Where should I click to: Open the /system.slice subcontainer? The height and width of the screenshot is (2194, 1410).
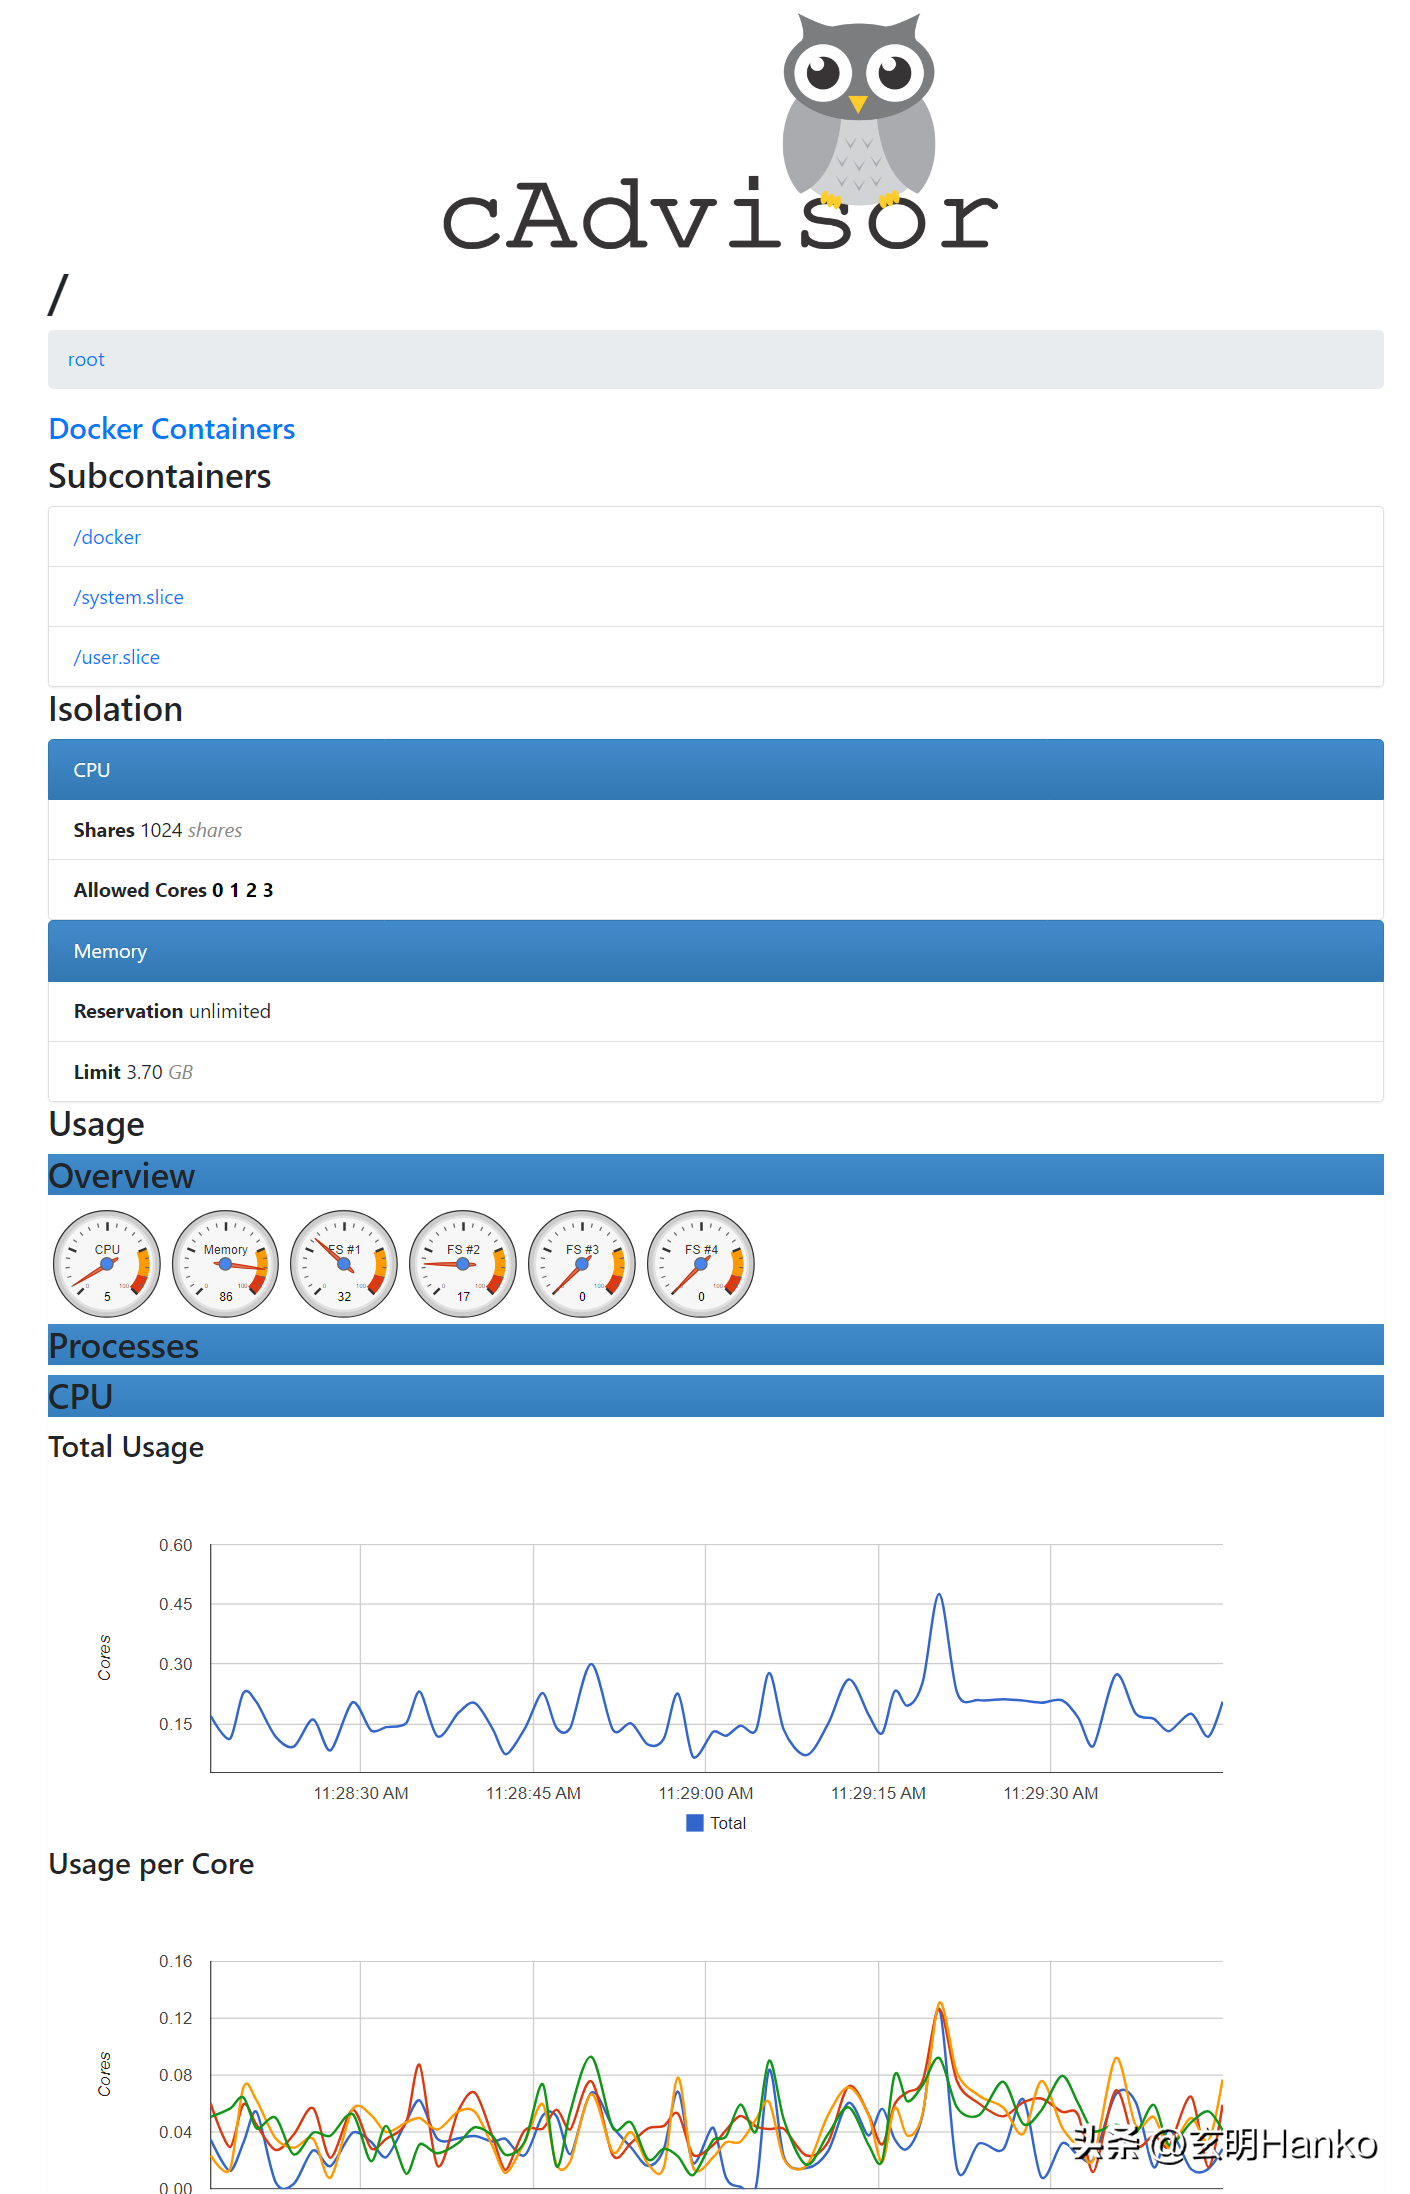[129, 597]
